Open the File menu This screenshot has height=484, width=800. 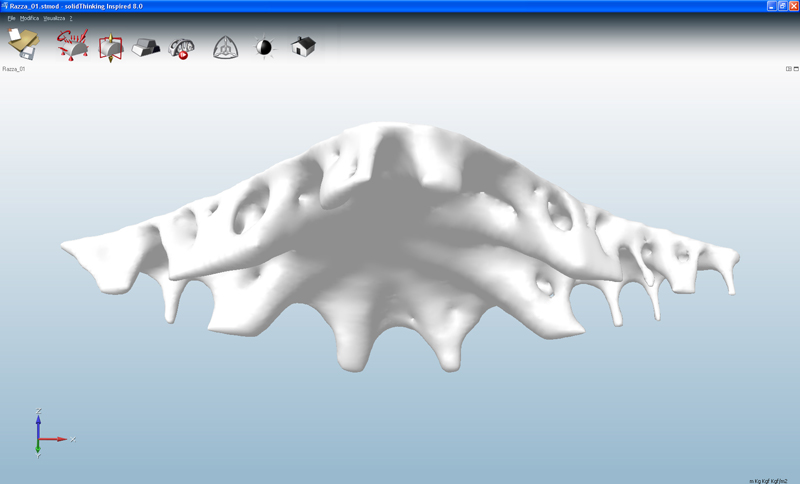[12, 18]
